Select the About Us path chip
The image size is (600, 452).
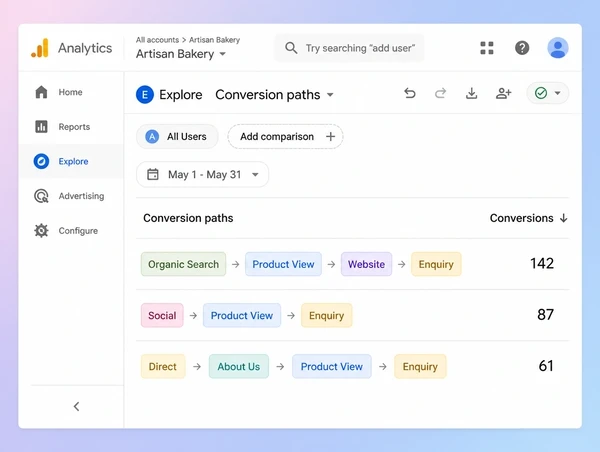click(x=239, y=366)
